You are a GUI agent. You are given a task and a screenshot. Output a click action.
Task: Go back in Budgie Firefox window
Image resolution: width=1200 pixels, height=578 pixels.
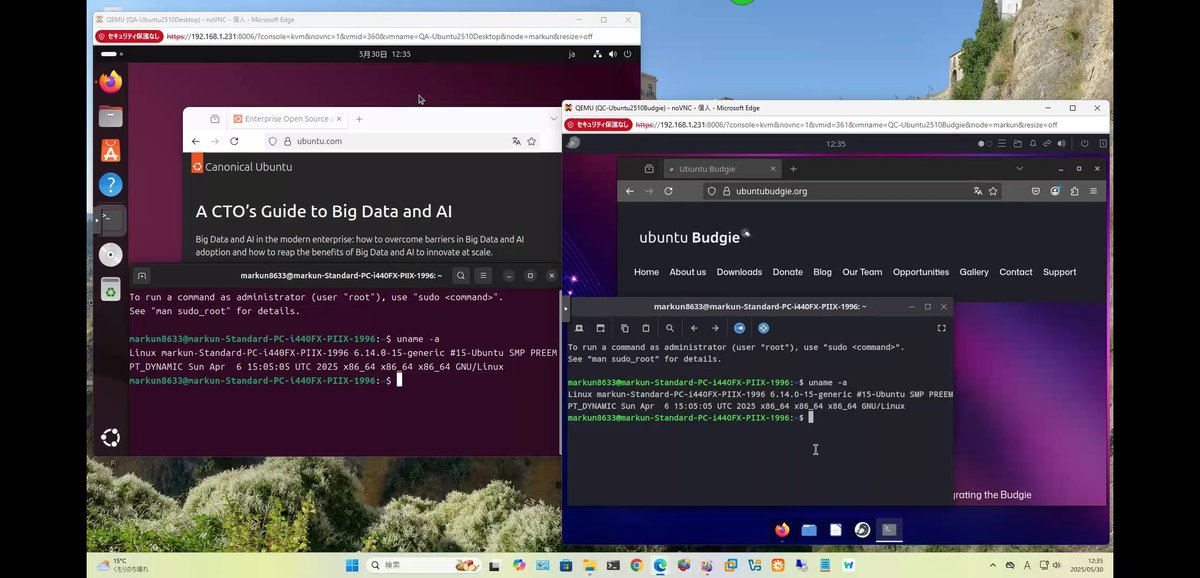630,191
